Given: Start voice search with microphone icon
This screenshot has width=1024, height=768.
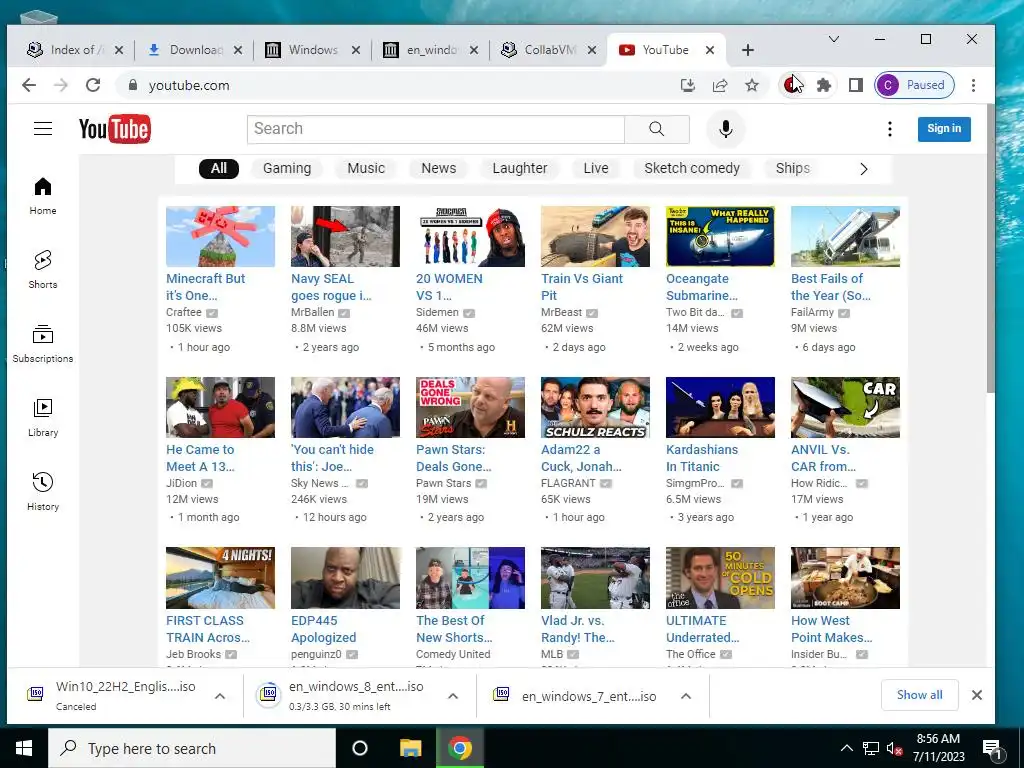Looking at the screenshot, I should click(x=726, y=129).
